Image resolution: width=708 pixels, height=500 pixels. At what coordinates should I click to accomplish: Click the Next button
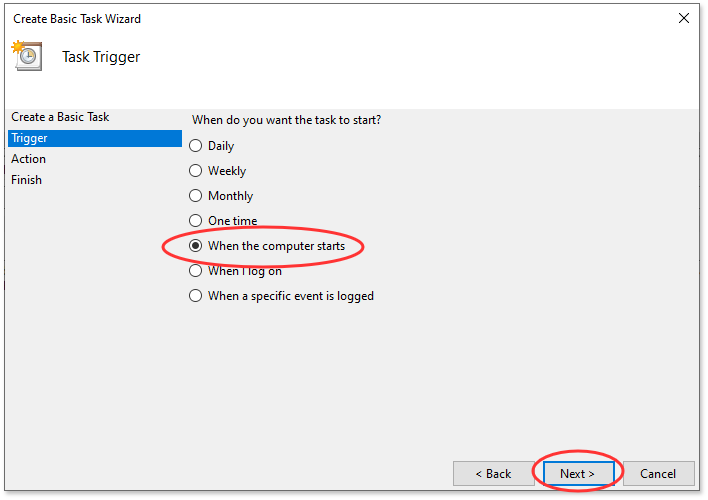tap(577, 473)
